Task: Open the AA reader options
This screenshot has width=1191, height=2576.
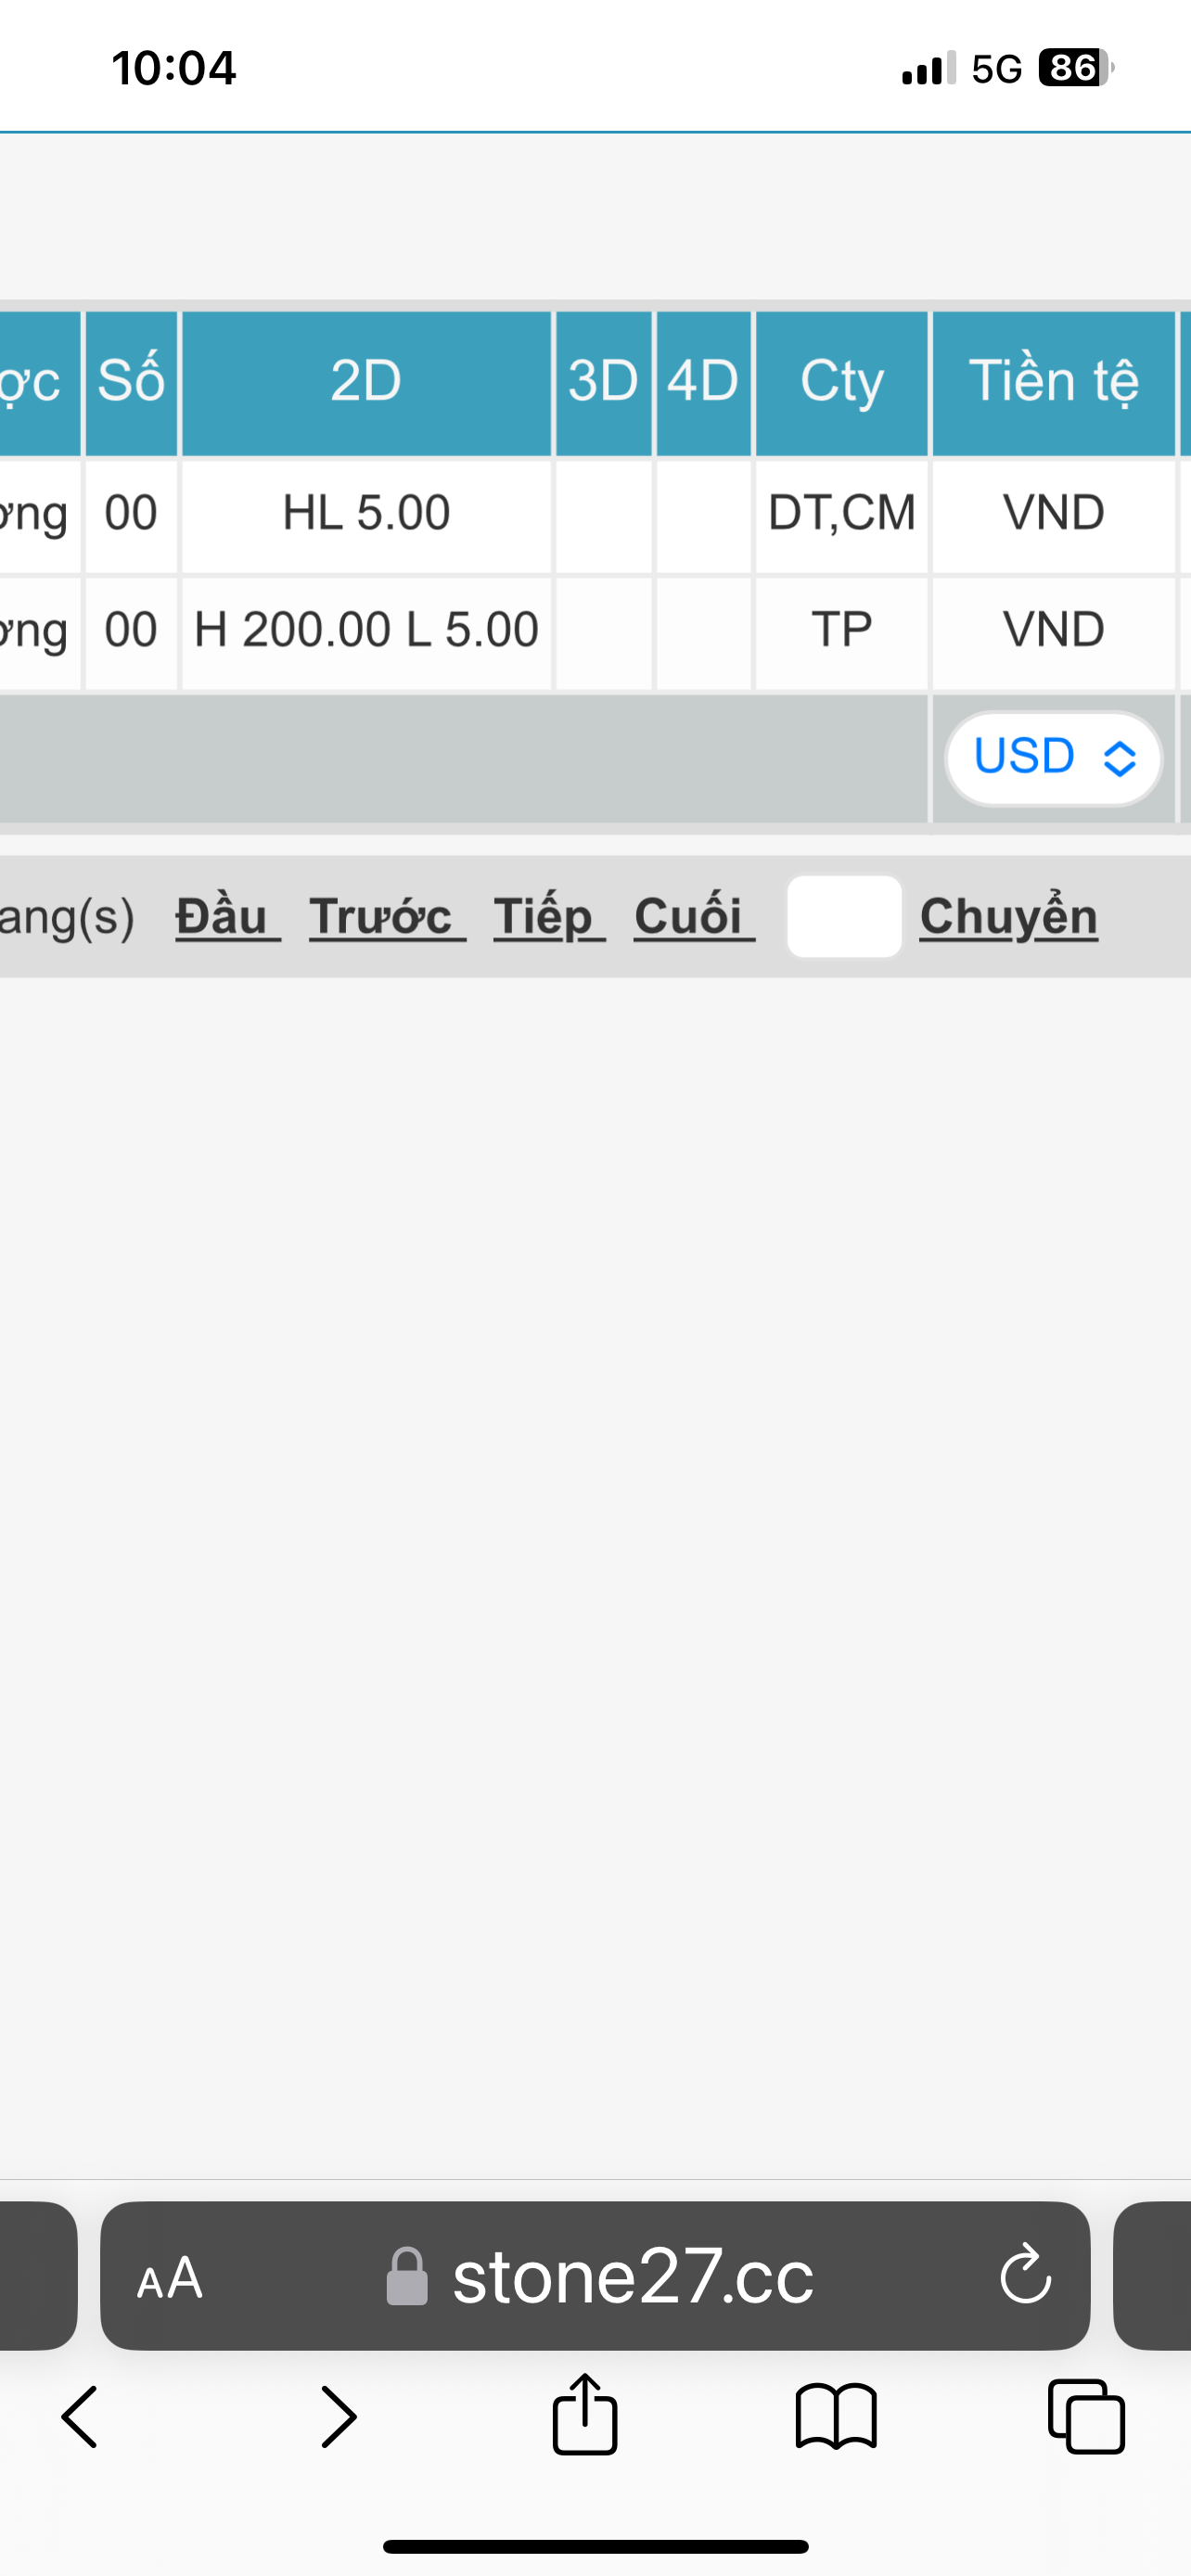Action: (x=170, y=2278)
